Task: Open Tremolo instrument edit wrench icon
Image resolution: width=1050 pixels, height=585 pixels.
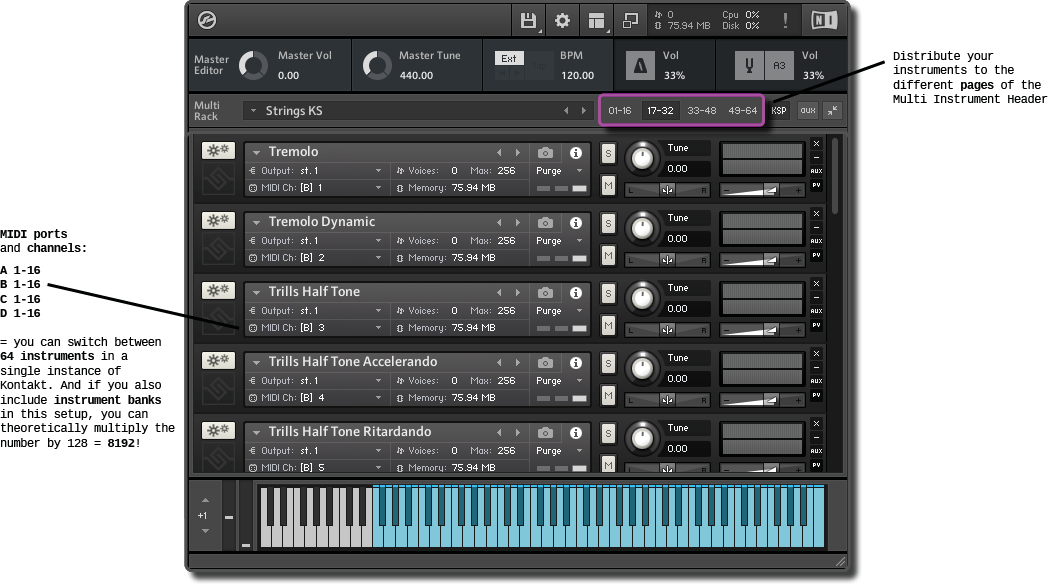Action: click(218, 150)
